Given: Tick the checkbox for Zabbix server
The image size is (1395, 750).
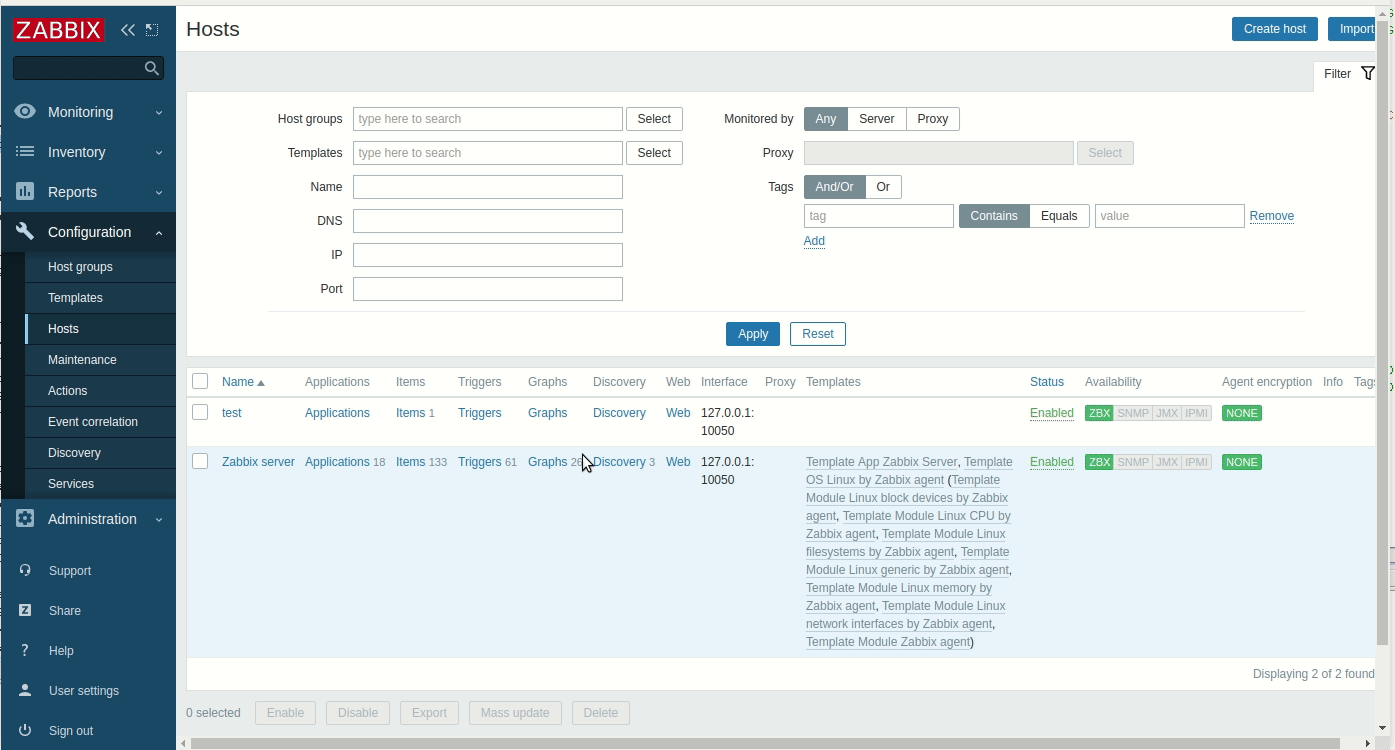Looking at the screenshot, I should (200, 461).
